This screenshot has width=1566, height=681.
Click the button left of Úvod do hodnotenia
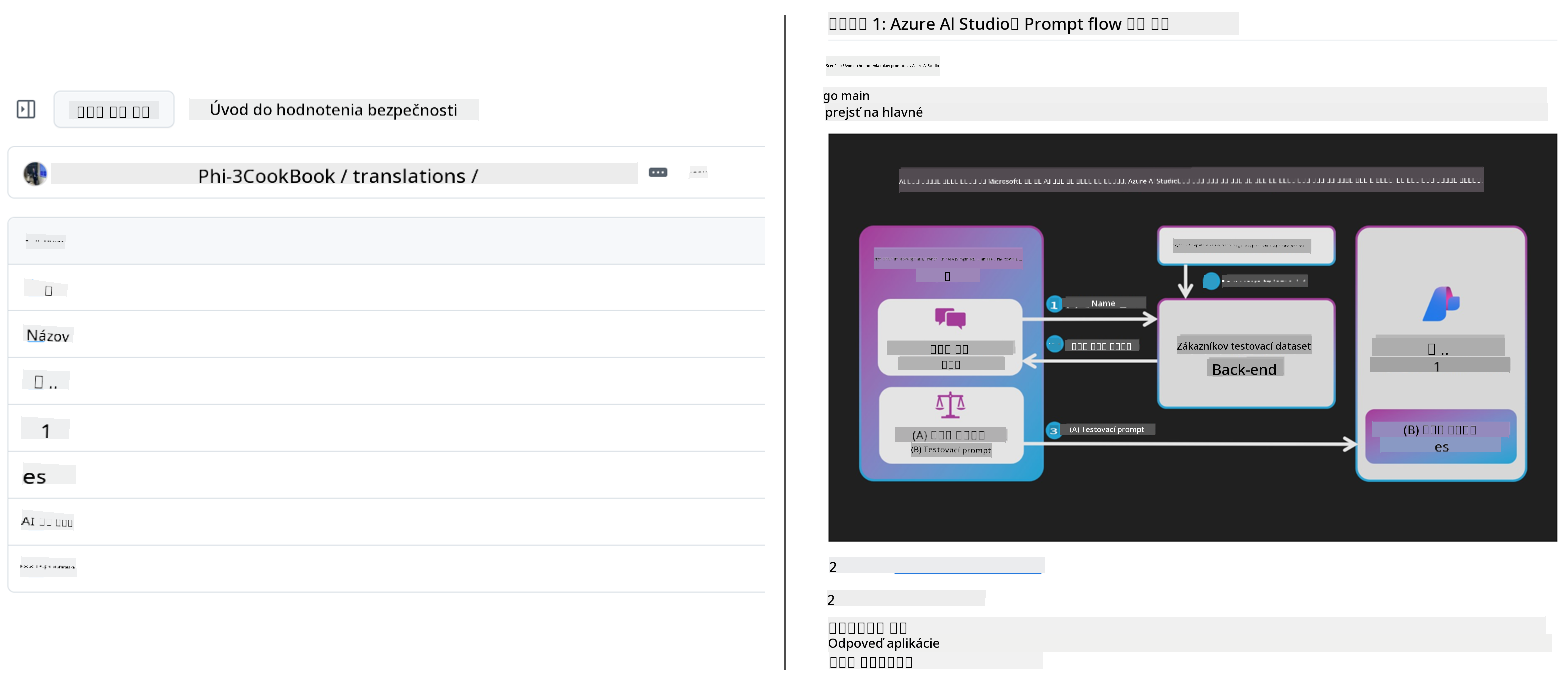coord(114,110)
